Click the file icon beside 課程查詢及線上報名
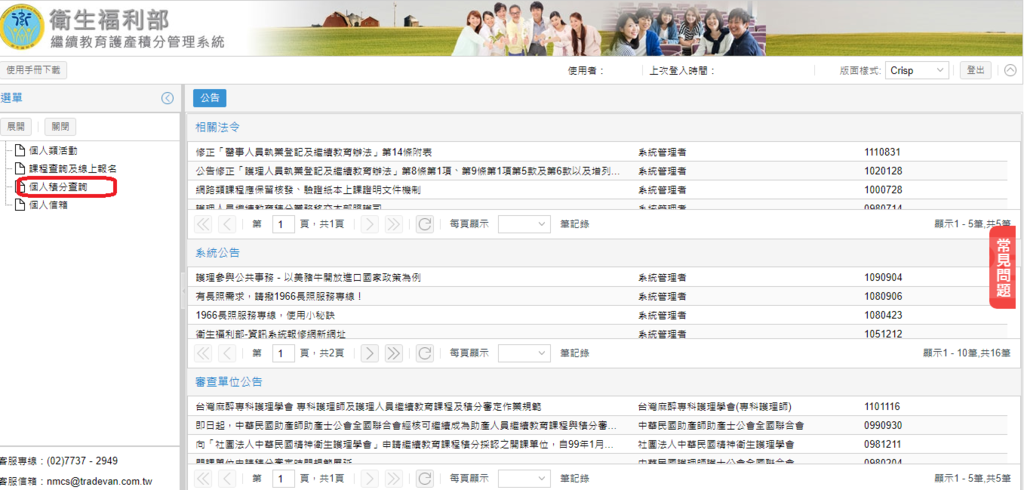This screenshot has width=1024, height=490. (20, 169)
